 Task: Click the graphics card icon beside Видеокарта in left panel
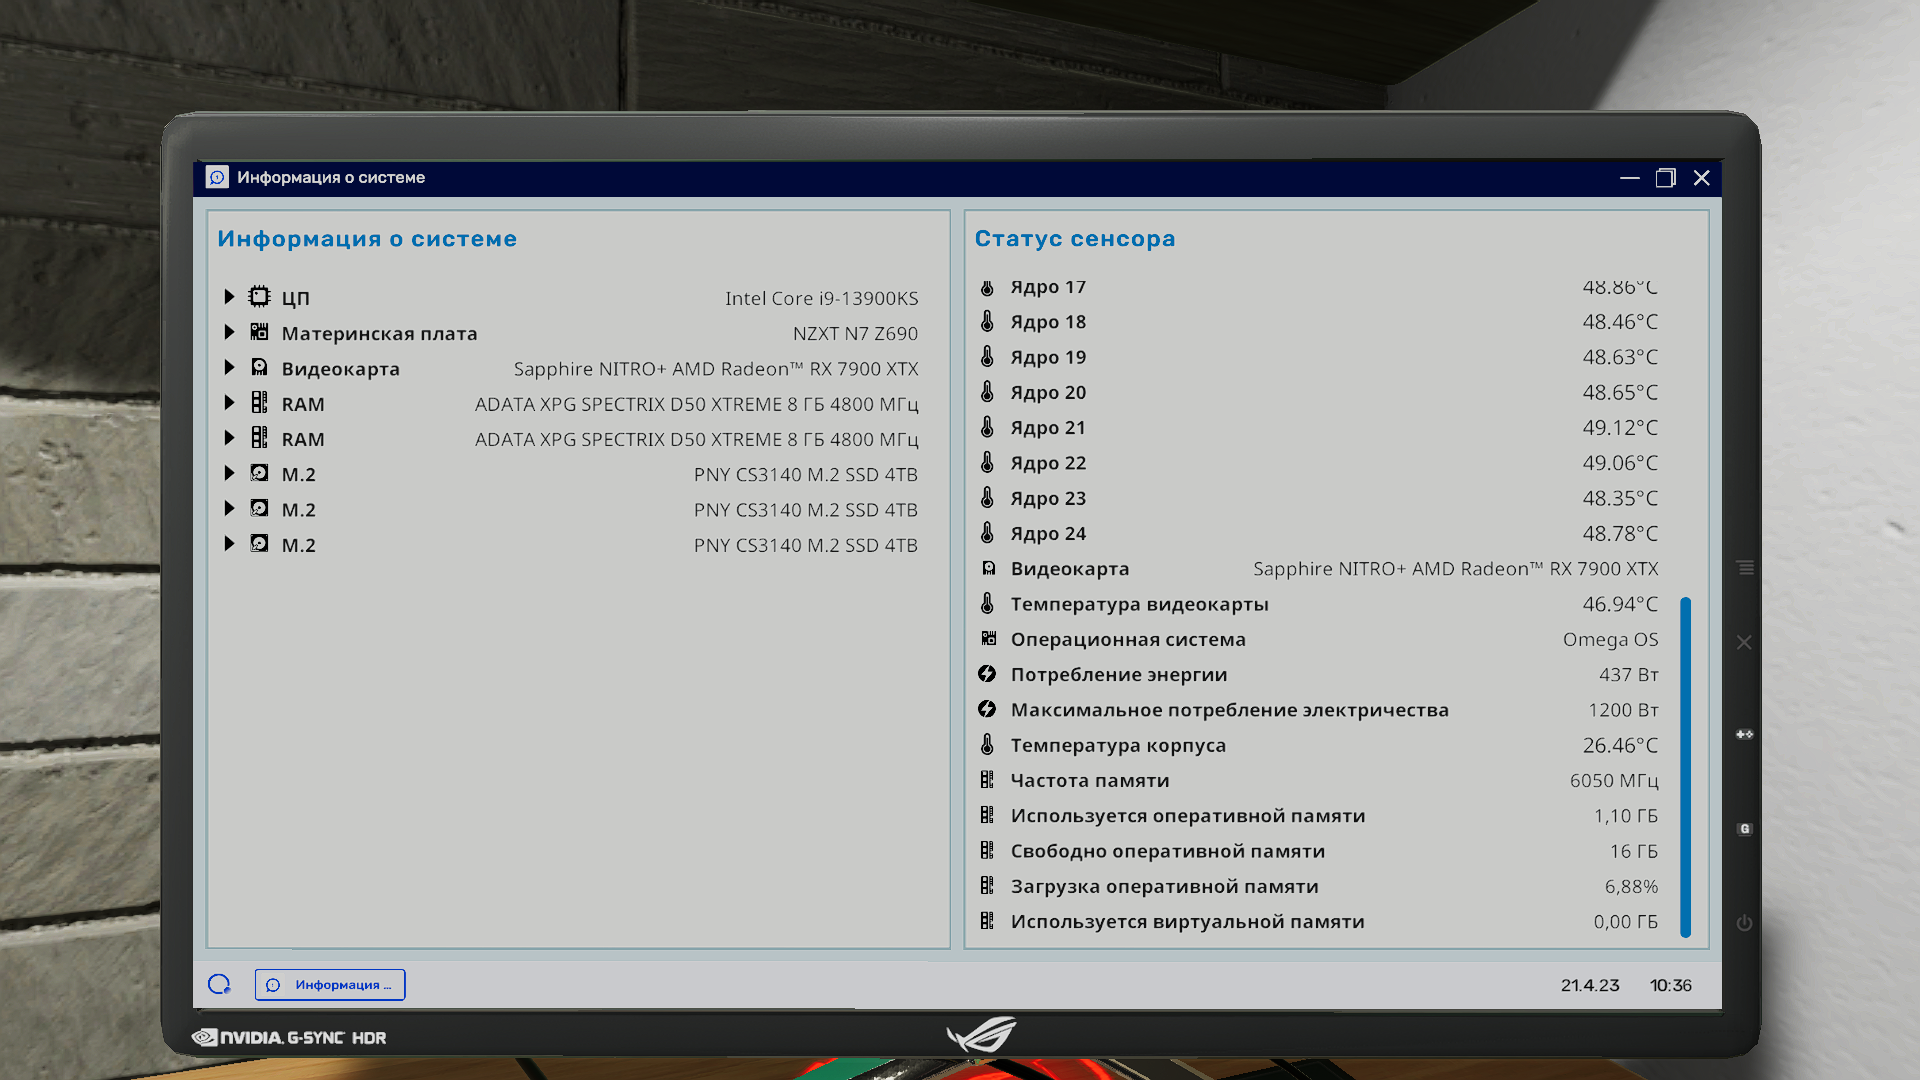[x=259, y=367]
